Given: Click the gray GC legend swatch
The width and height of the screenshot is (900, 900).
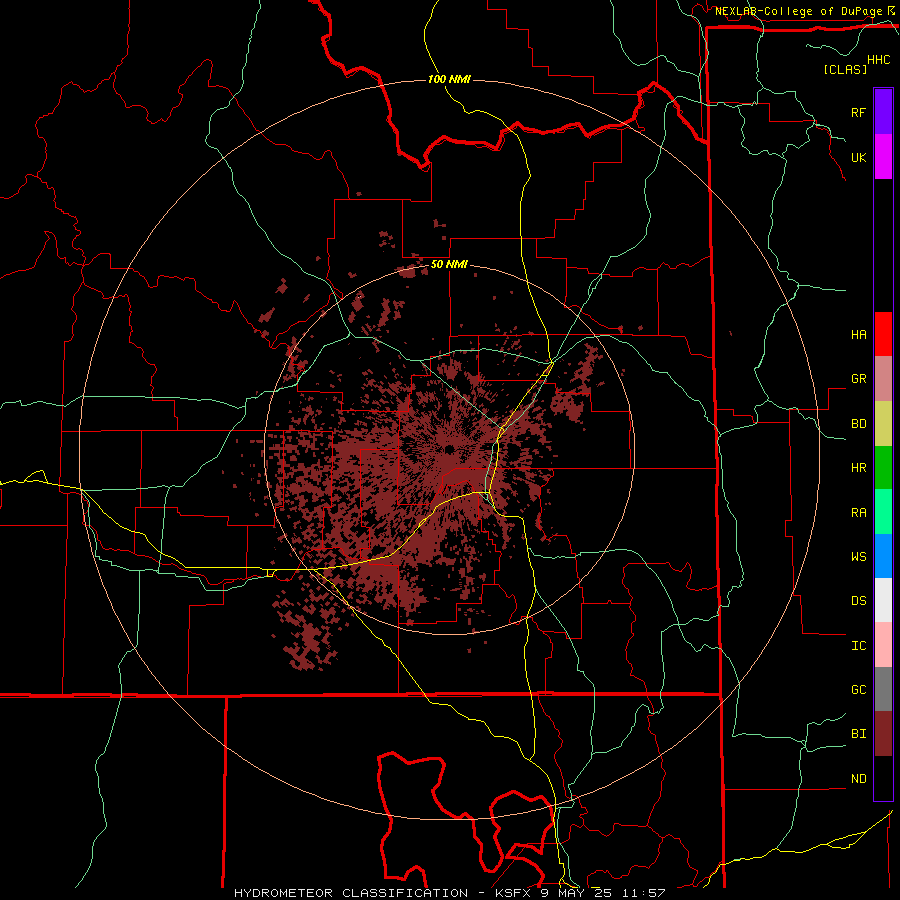Looking at the screenshot, I should click(883, 689).
